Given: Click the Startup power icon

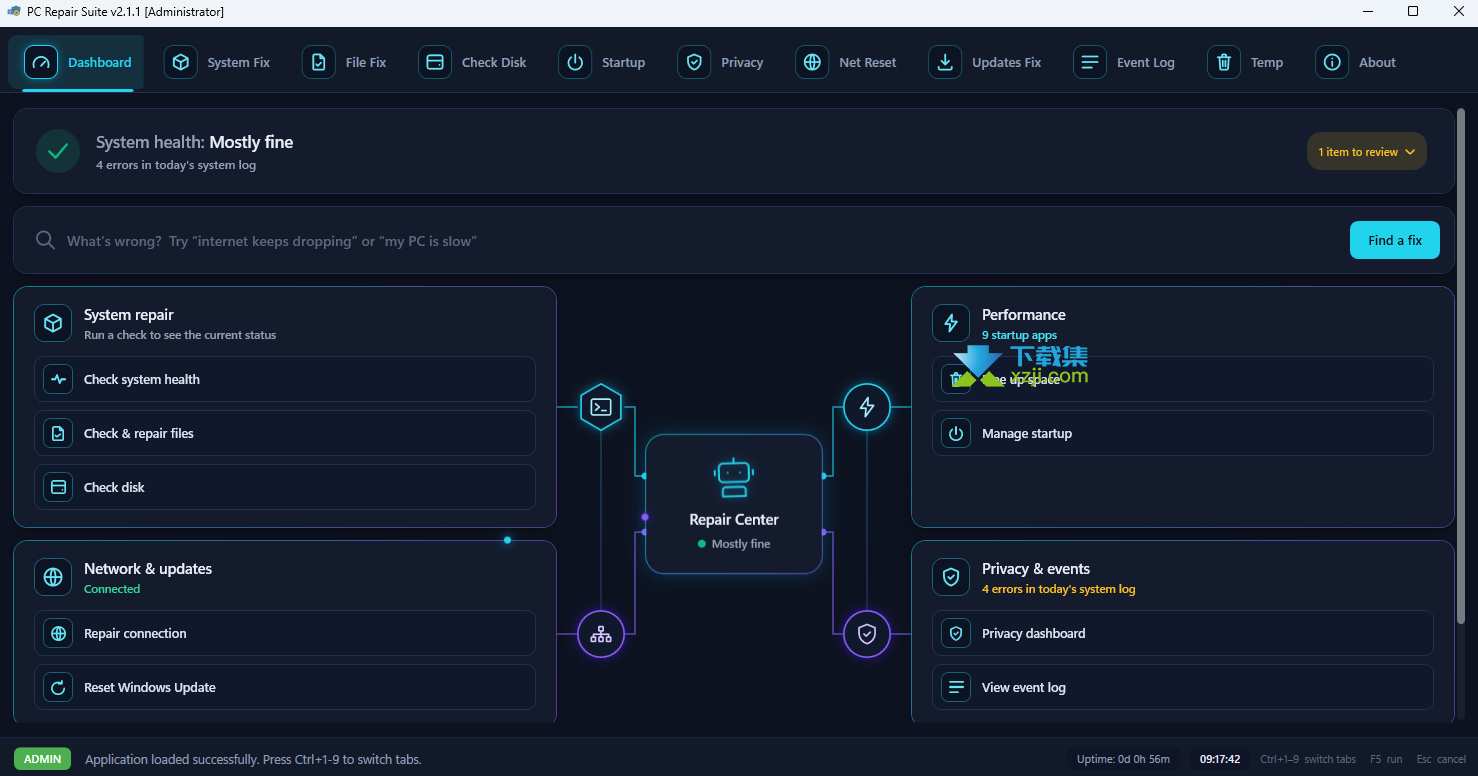Looking at the screenshot, I should [x=574, y=62].
